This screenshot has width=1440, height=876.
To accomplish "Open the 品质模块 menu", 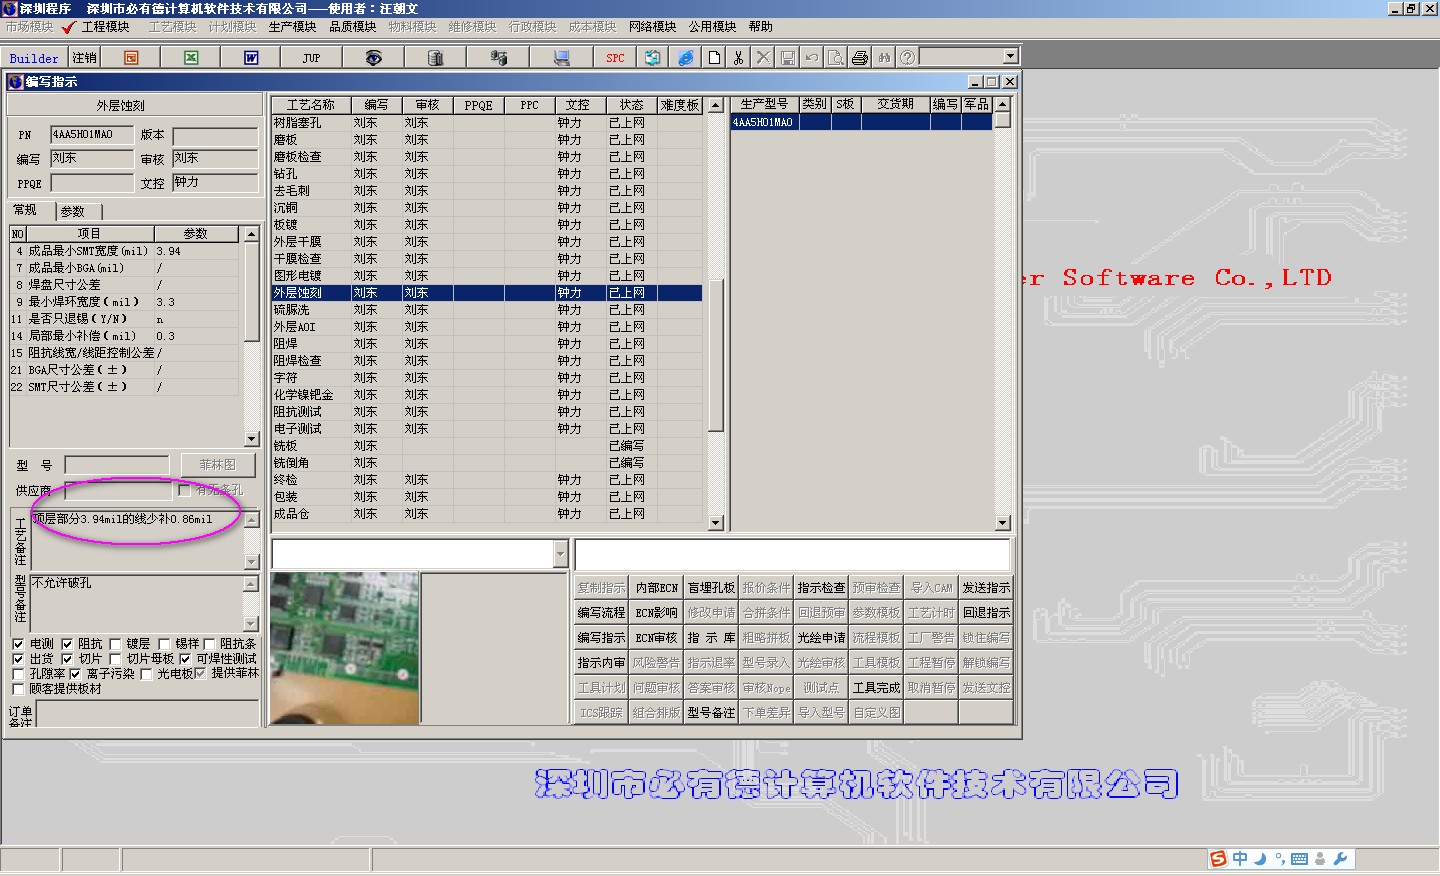I will pos(352,27).
